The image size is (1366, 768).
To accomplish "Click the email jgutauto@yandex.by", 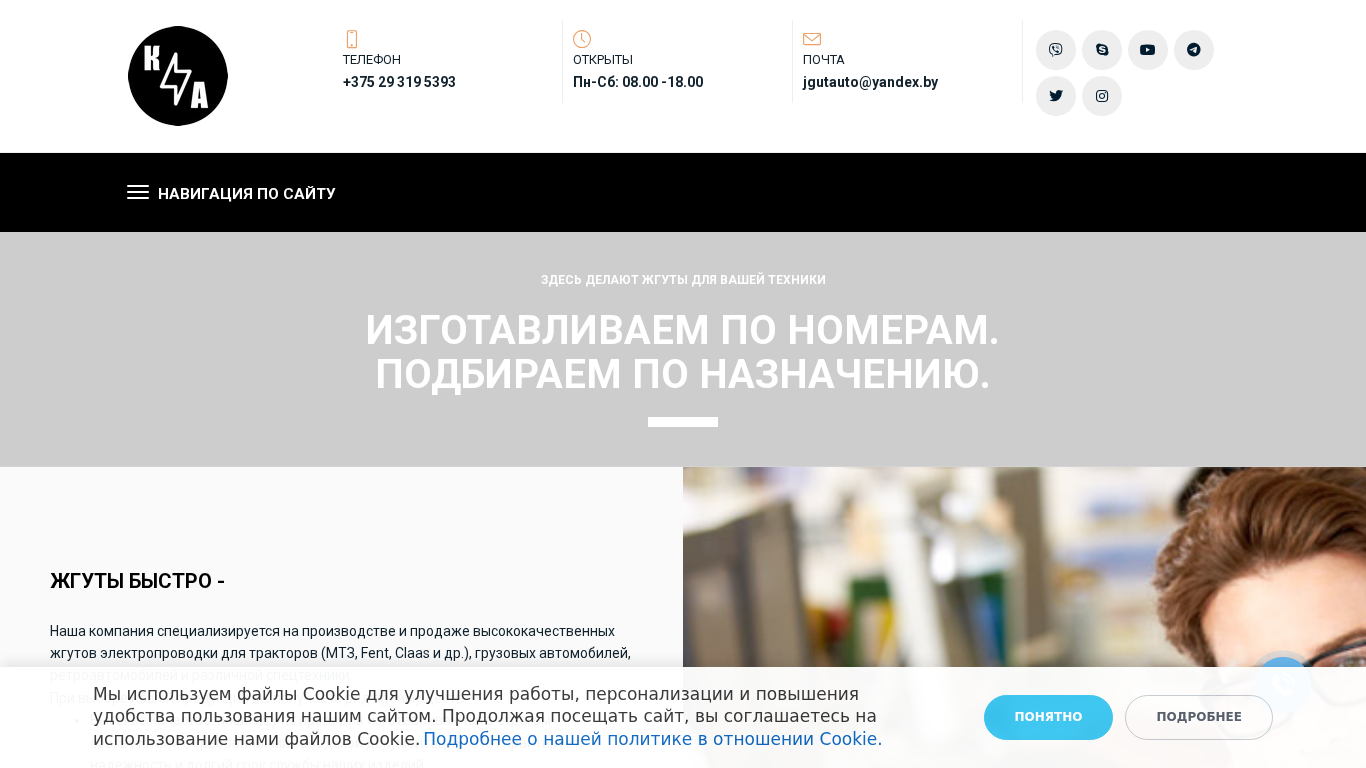I will click(870, 82).
